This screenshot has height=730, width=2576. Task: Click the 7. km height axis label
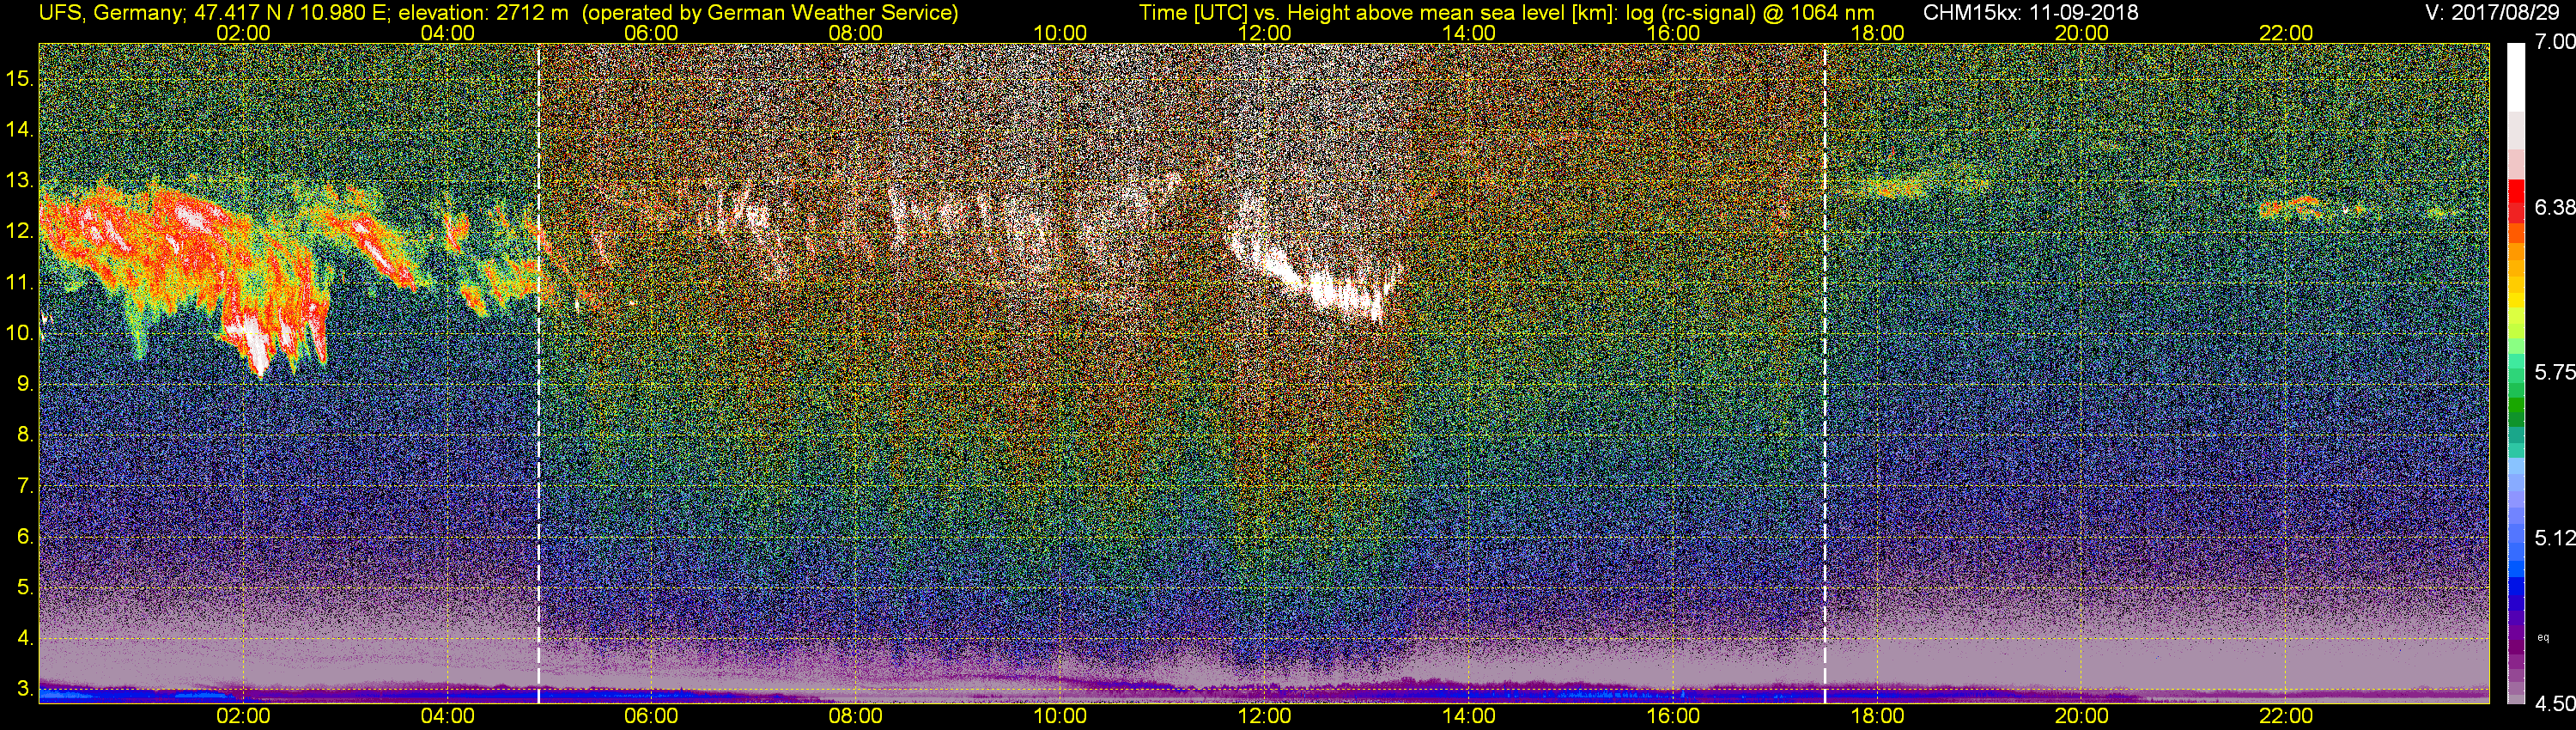point(25,486)
